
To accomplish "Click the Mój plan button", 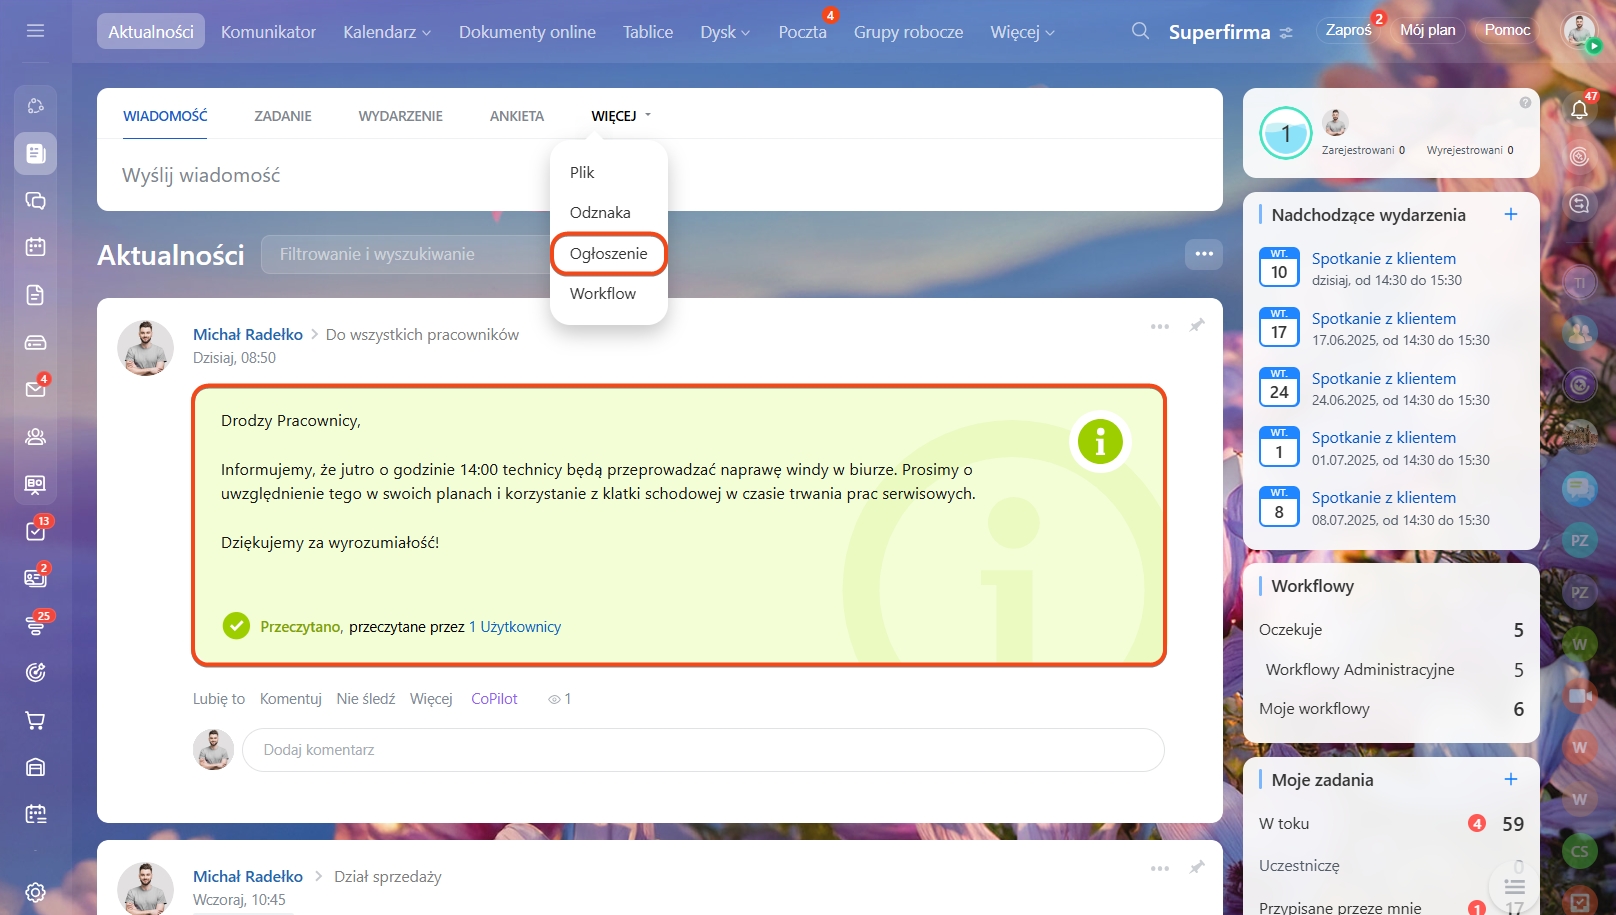I will [1427, 30].
